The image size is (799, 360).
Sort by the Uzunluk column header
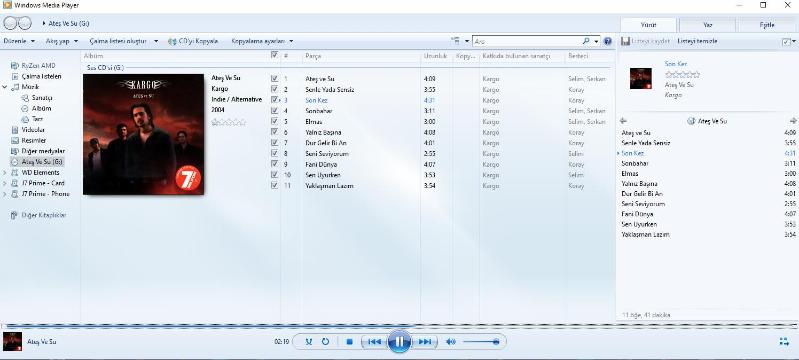click(x=437, y=56)
